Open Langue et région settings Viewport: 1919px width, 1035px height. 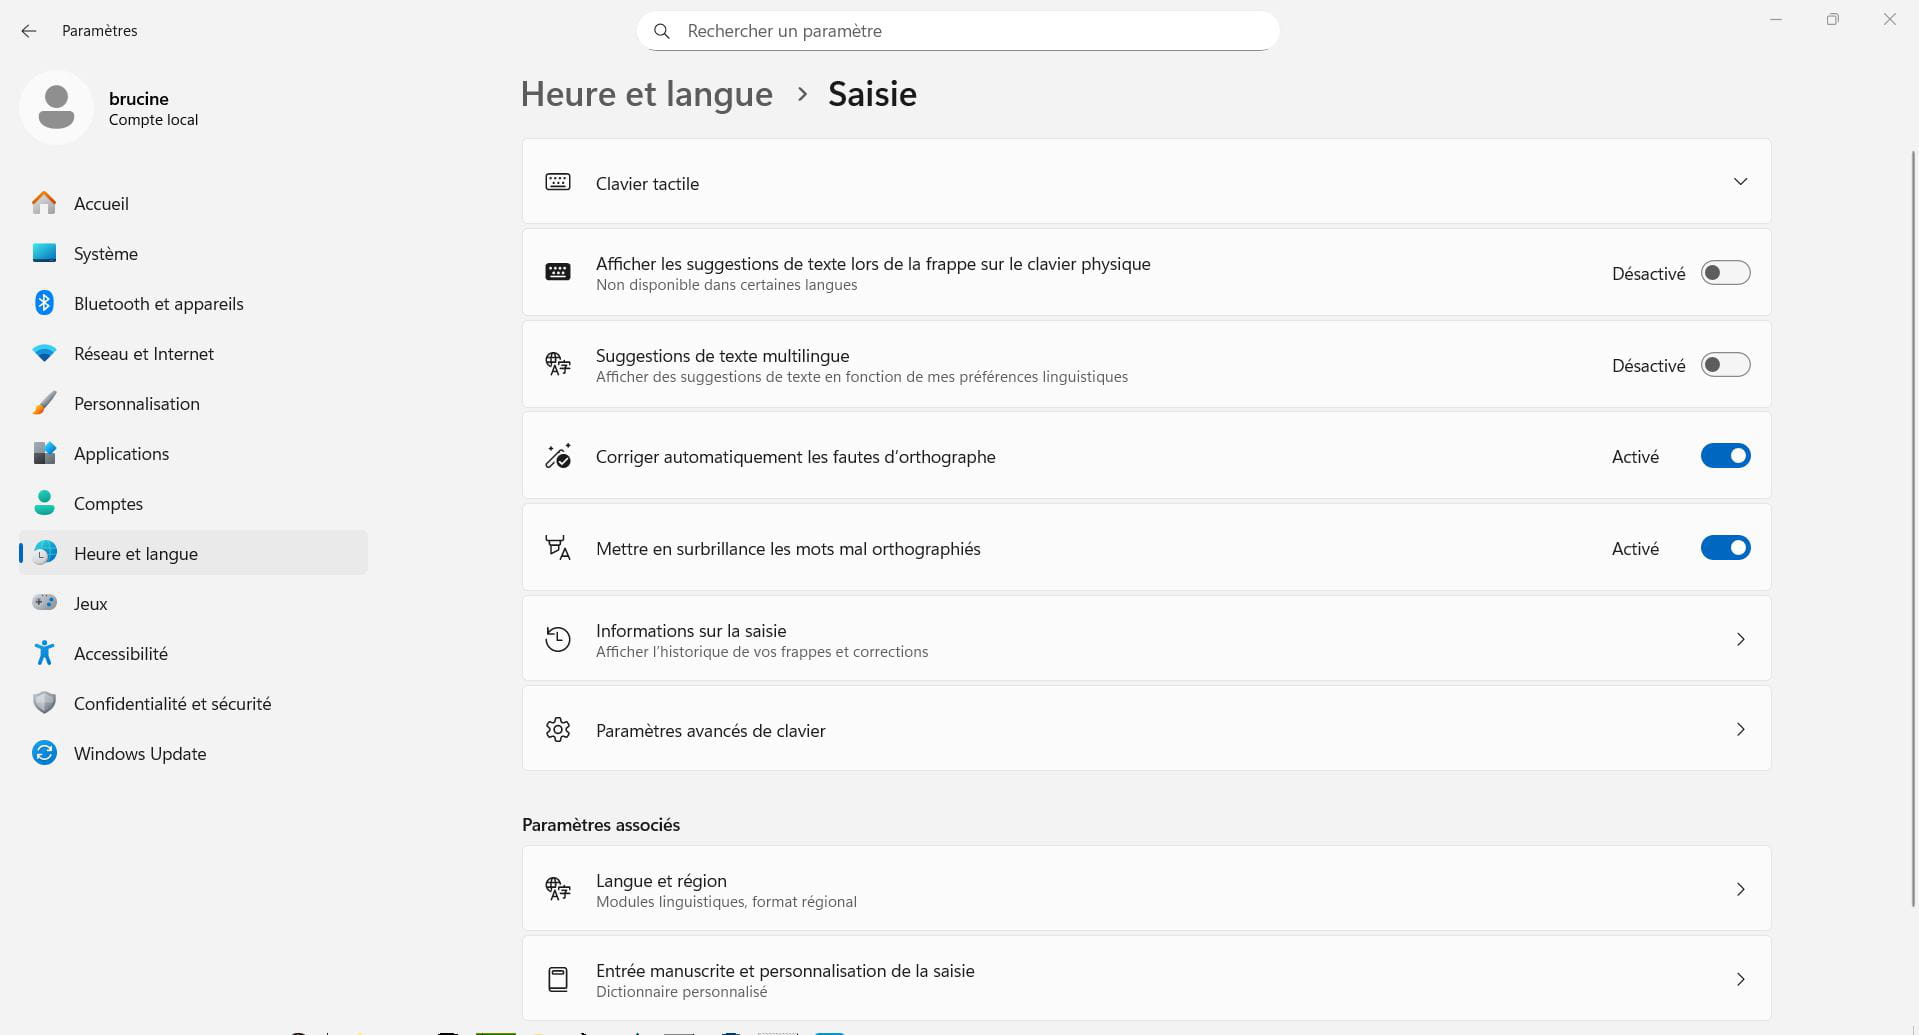tap(1145, 889)
